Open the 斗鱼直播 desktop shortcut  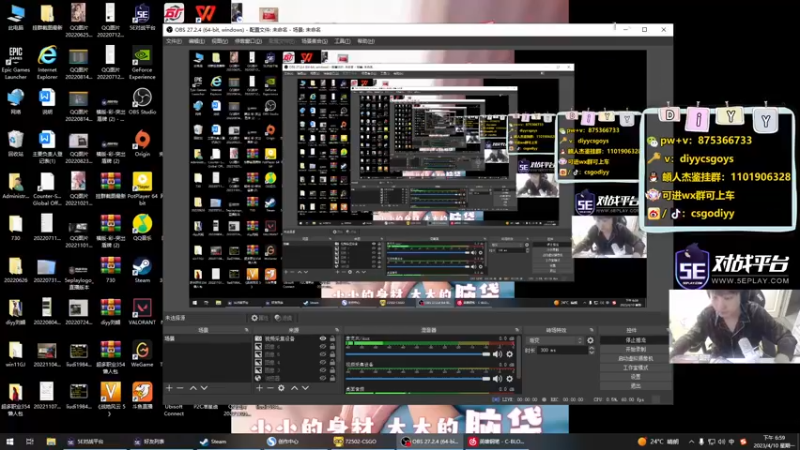[x=142, y=396]
